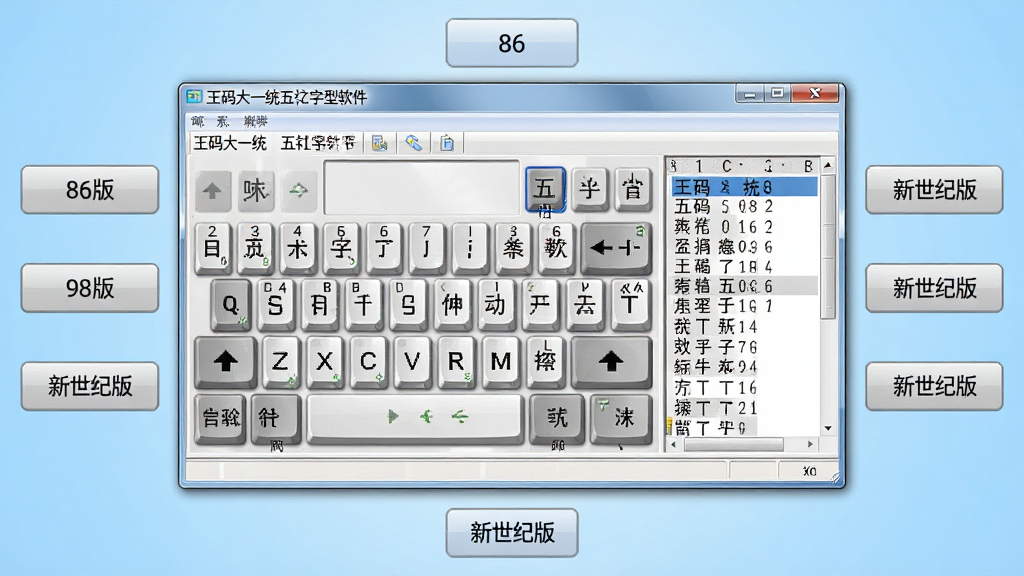Click the blue pen-shaped toolbar icon
The image size is (1024, 576).
pos(413,143)
